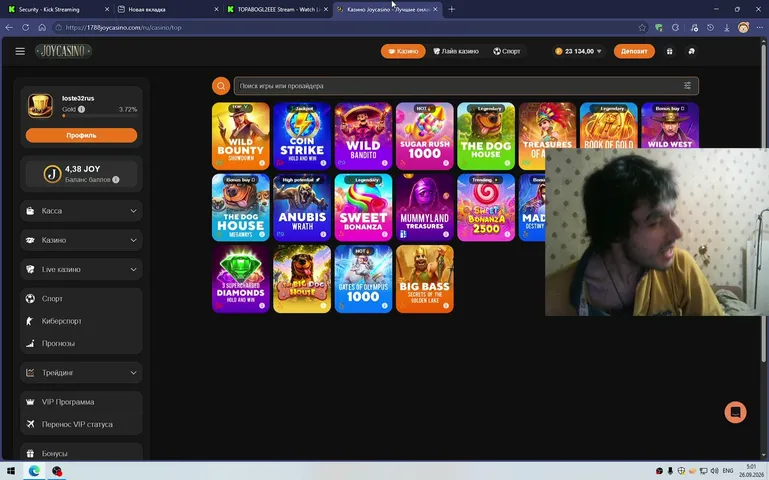Open browser home page icon
This screenshot has height=480, width=769.
click(x=42, y=27)
